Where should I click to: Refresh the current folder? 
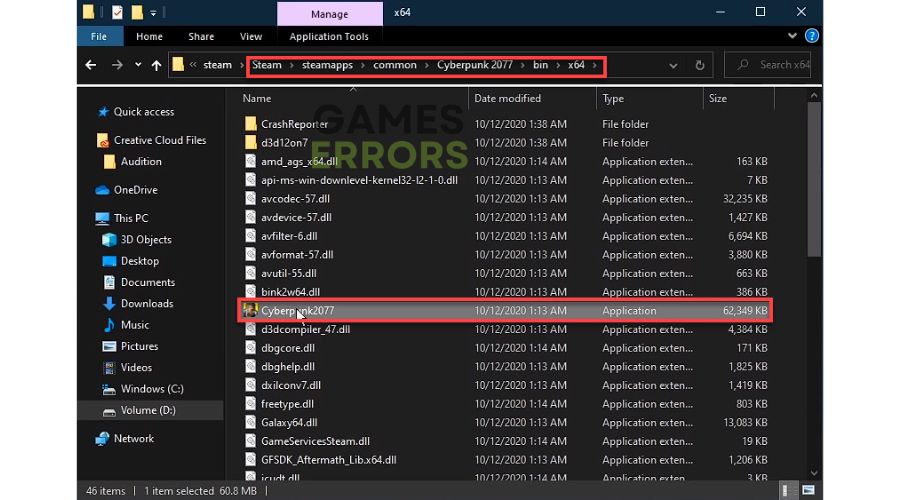click(700, 65)
